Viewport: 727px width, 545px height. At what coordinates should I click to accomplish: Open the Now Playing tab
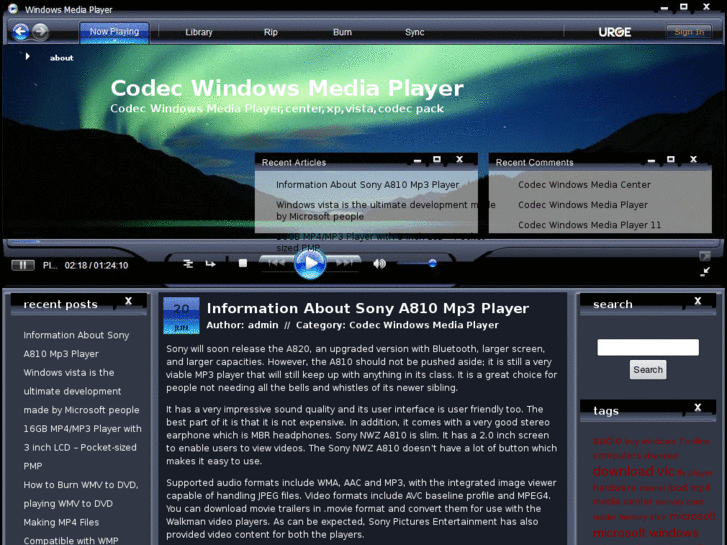(114, 32)
